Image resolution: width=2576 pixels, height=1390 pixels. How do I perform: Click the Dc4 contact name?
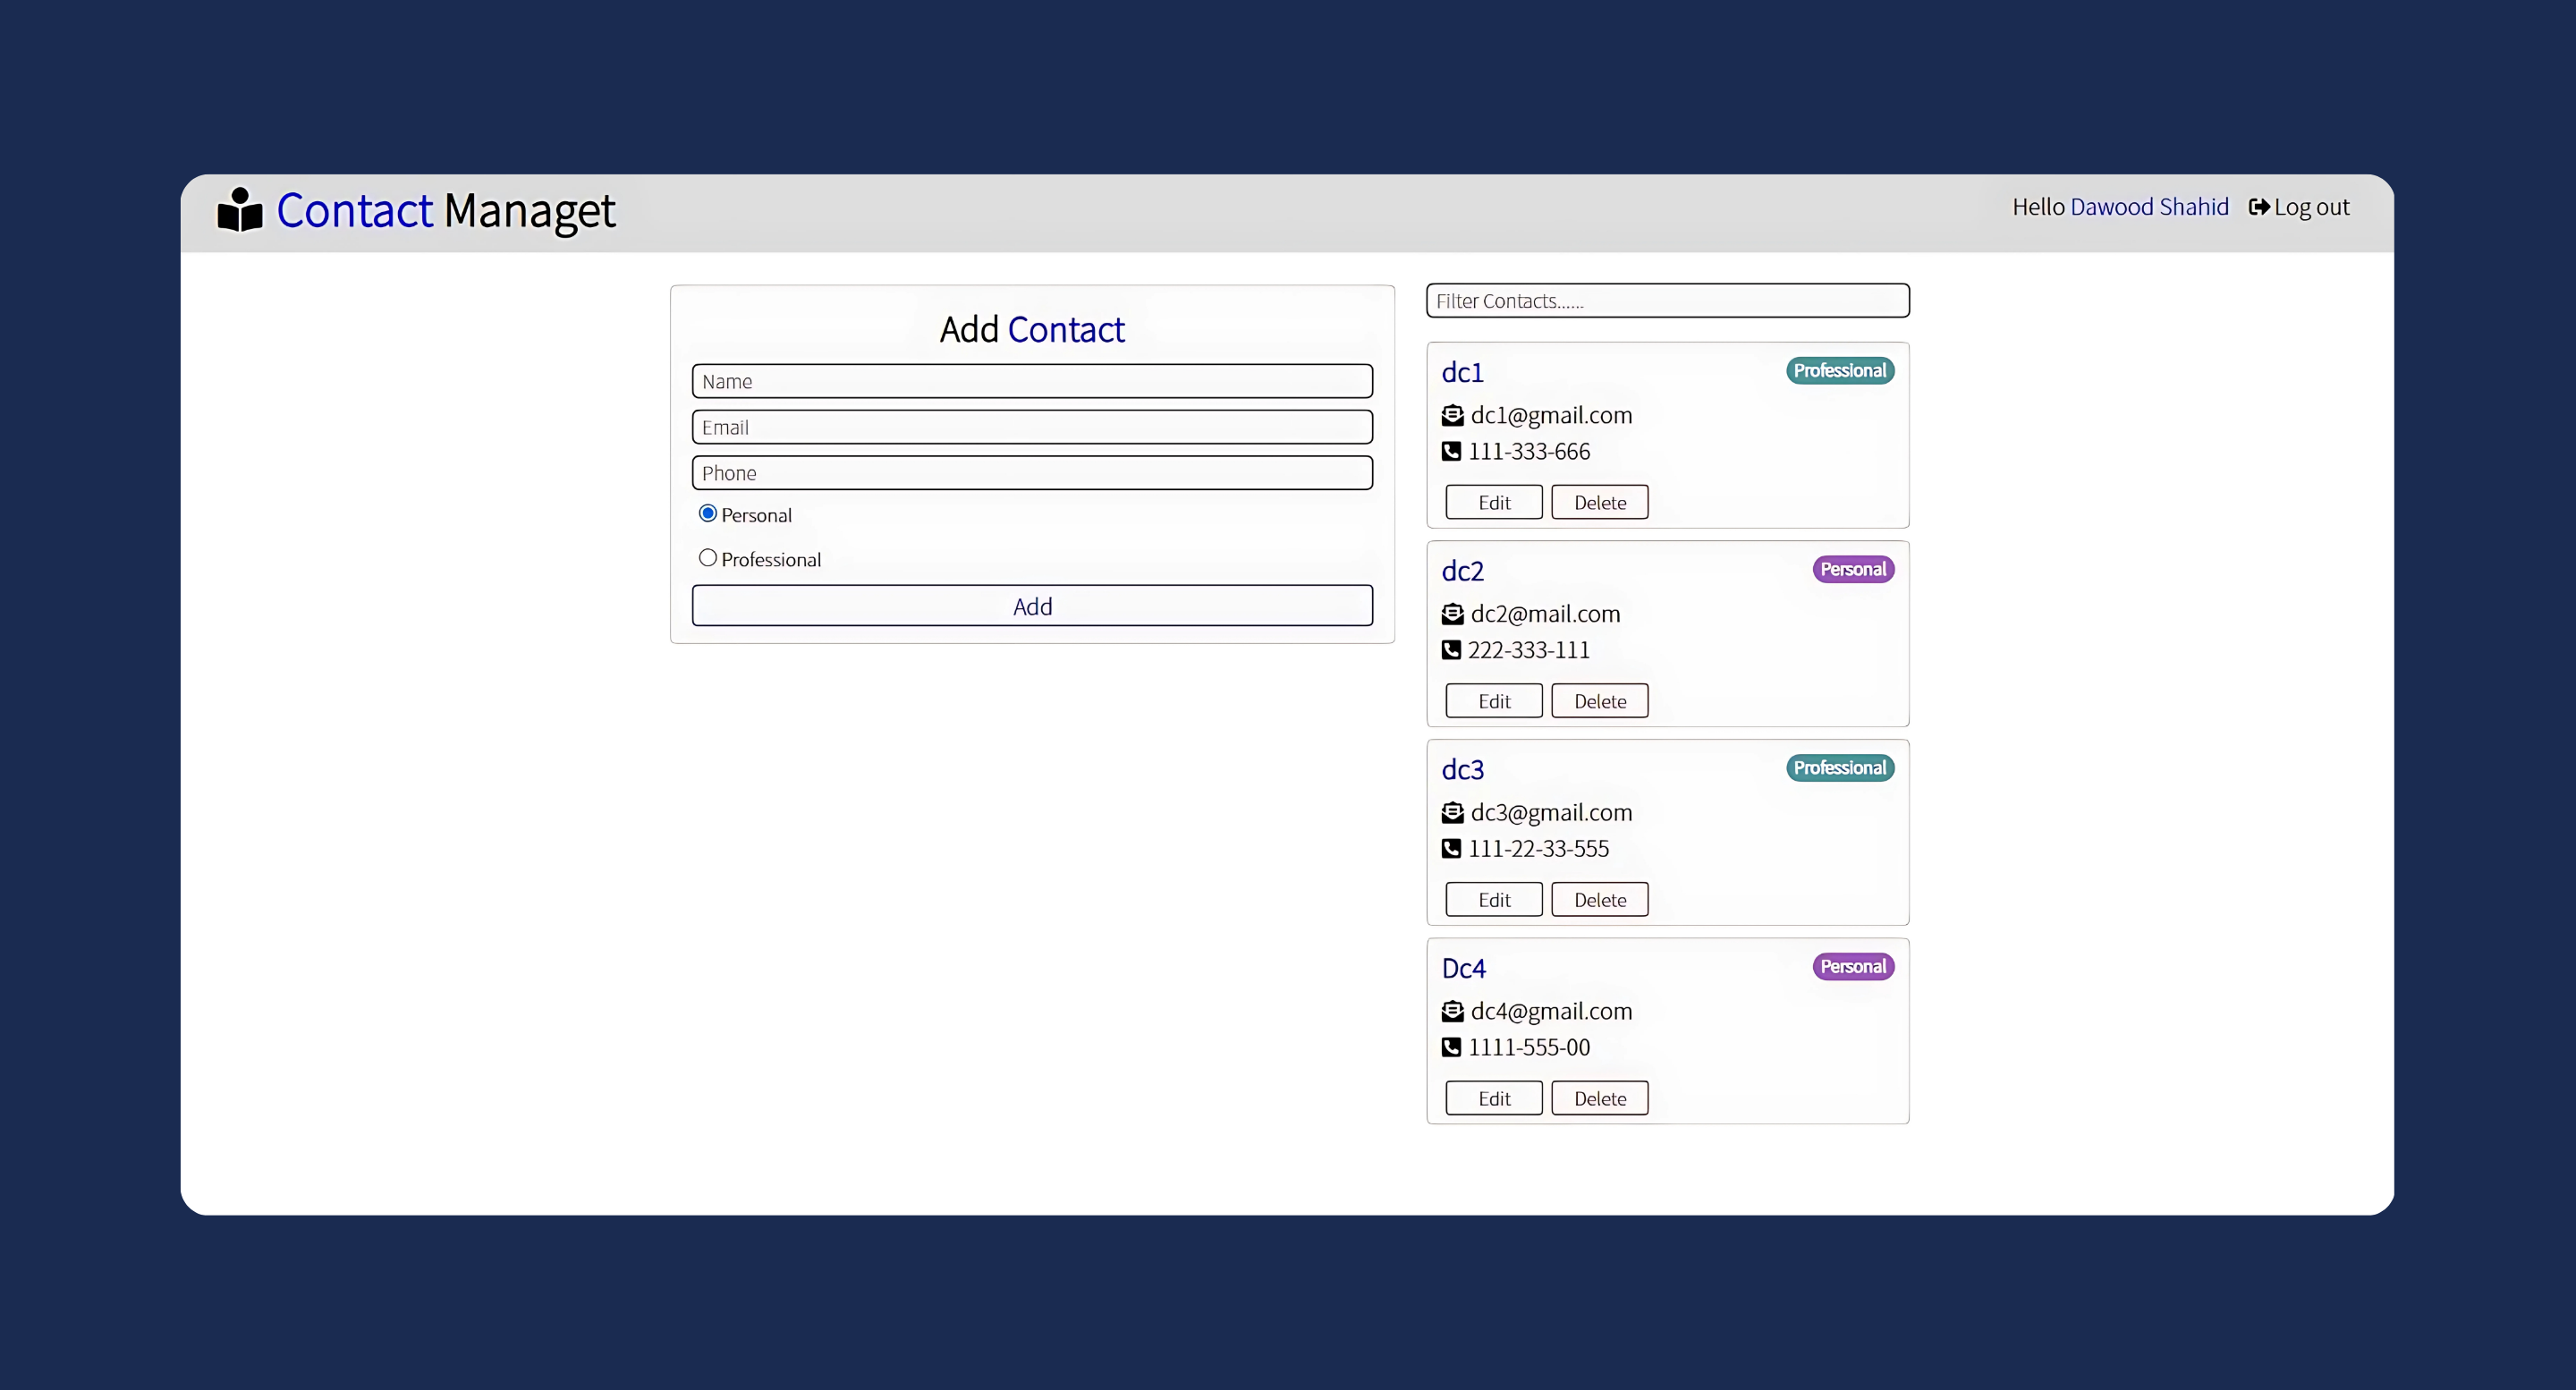coord(1463,968)
